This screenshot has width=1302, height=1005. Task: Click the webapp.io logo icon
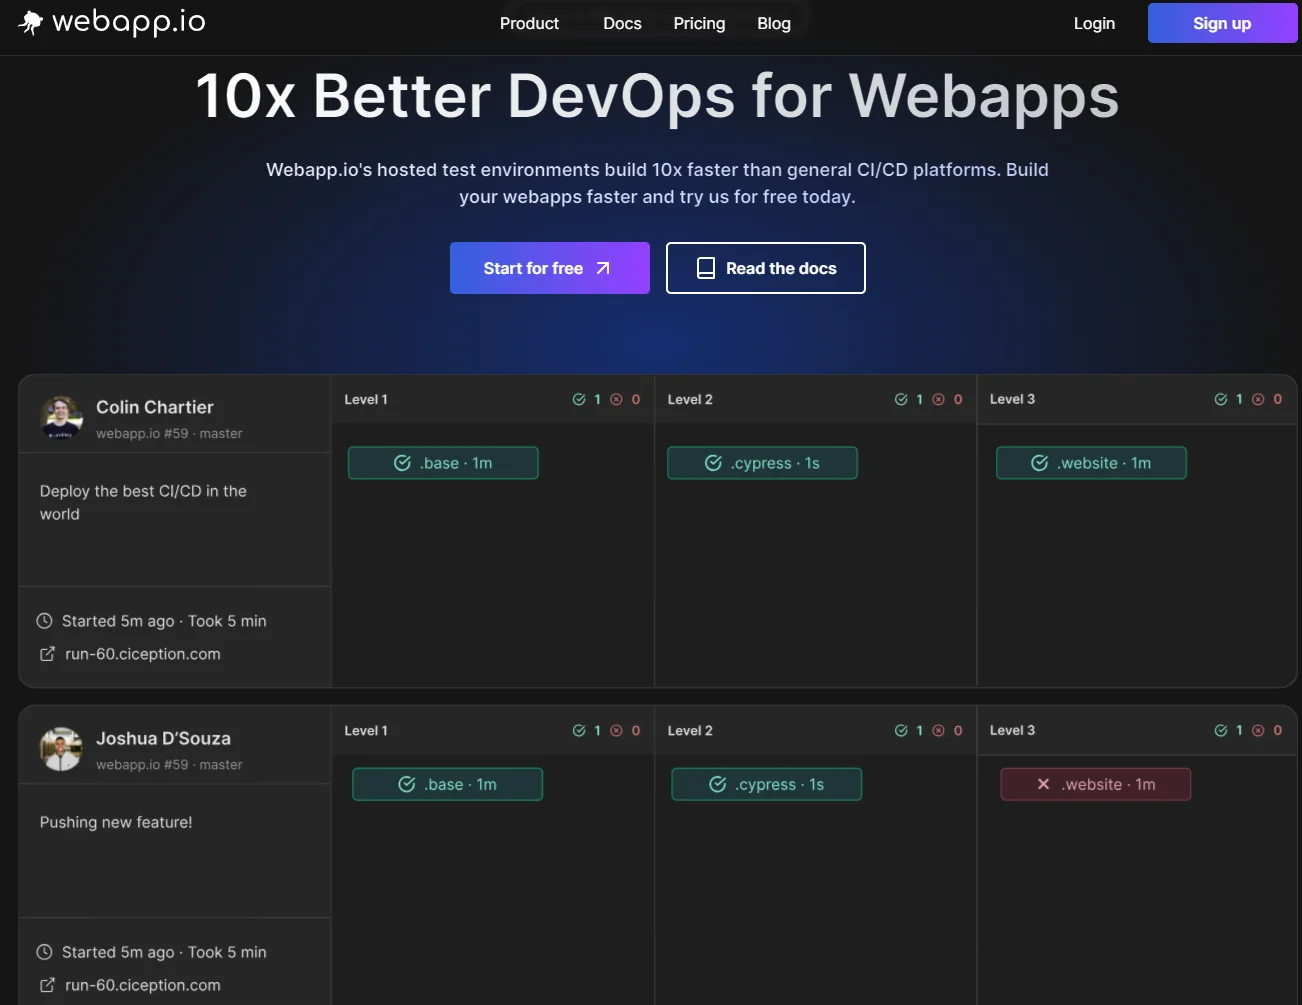[31, 22]
